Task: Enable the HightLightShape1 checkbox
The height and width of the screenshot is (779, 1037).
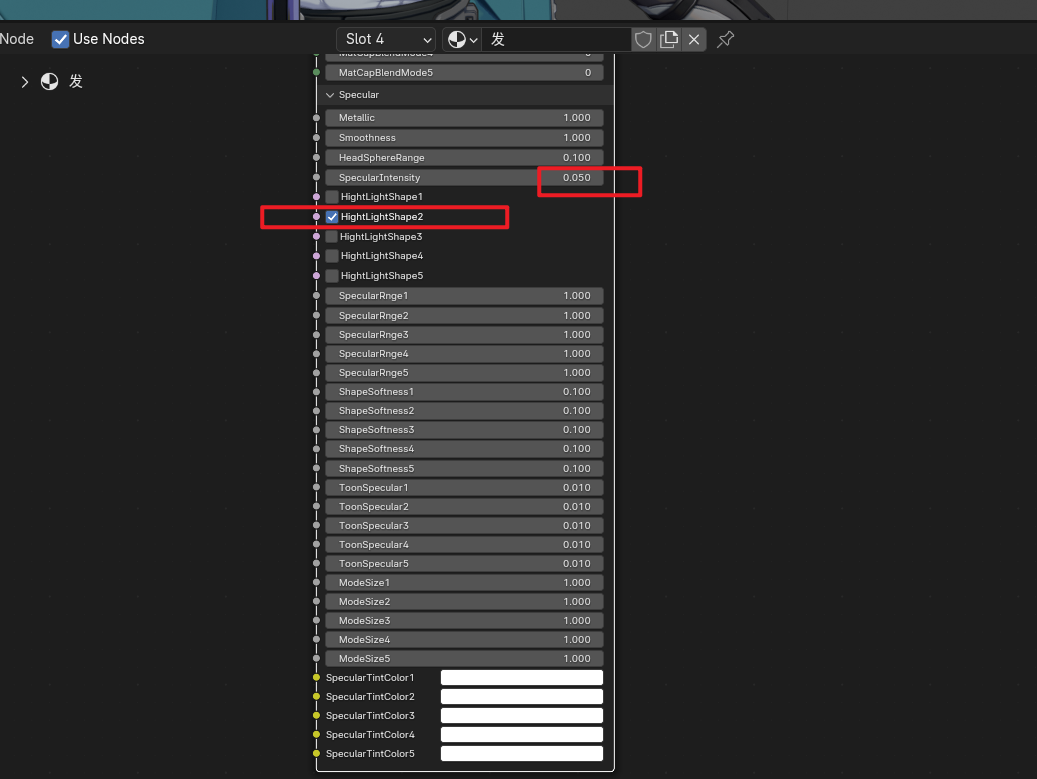Action: [332, 197]
